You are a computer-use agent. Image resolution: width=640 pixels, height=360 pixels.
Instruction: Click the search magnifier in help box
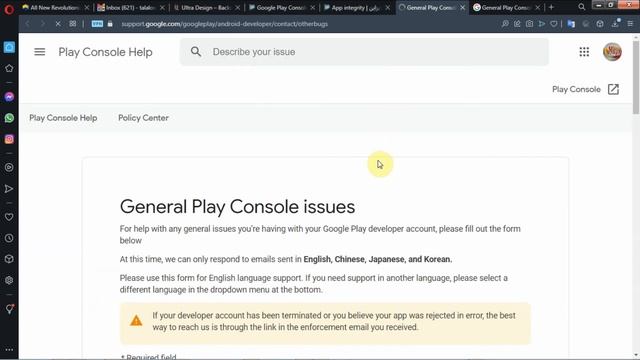pos(196,51)
